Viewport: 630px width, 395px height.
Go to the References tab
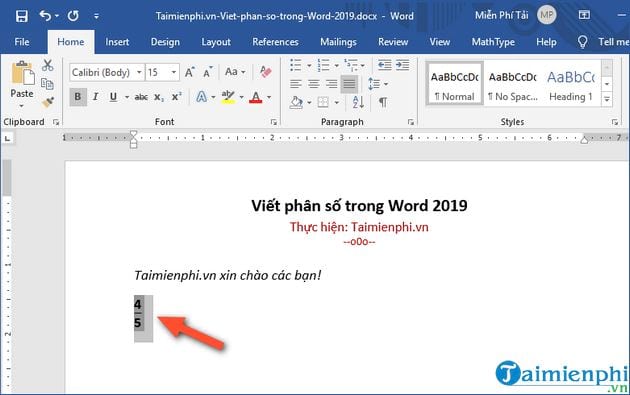(275, 42)
